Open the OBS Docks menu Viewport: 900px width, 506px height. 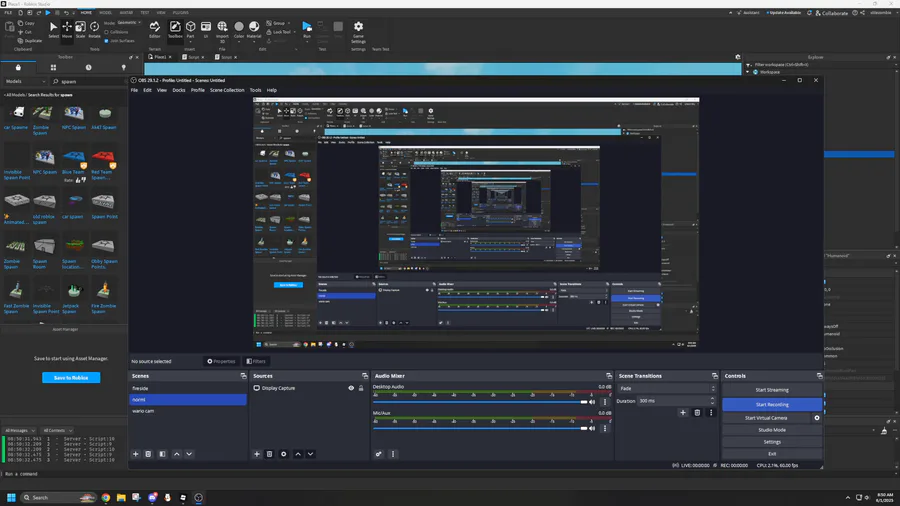[x=179, y=90]
